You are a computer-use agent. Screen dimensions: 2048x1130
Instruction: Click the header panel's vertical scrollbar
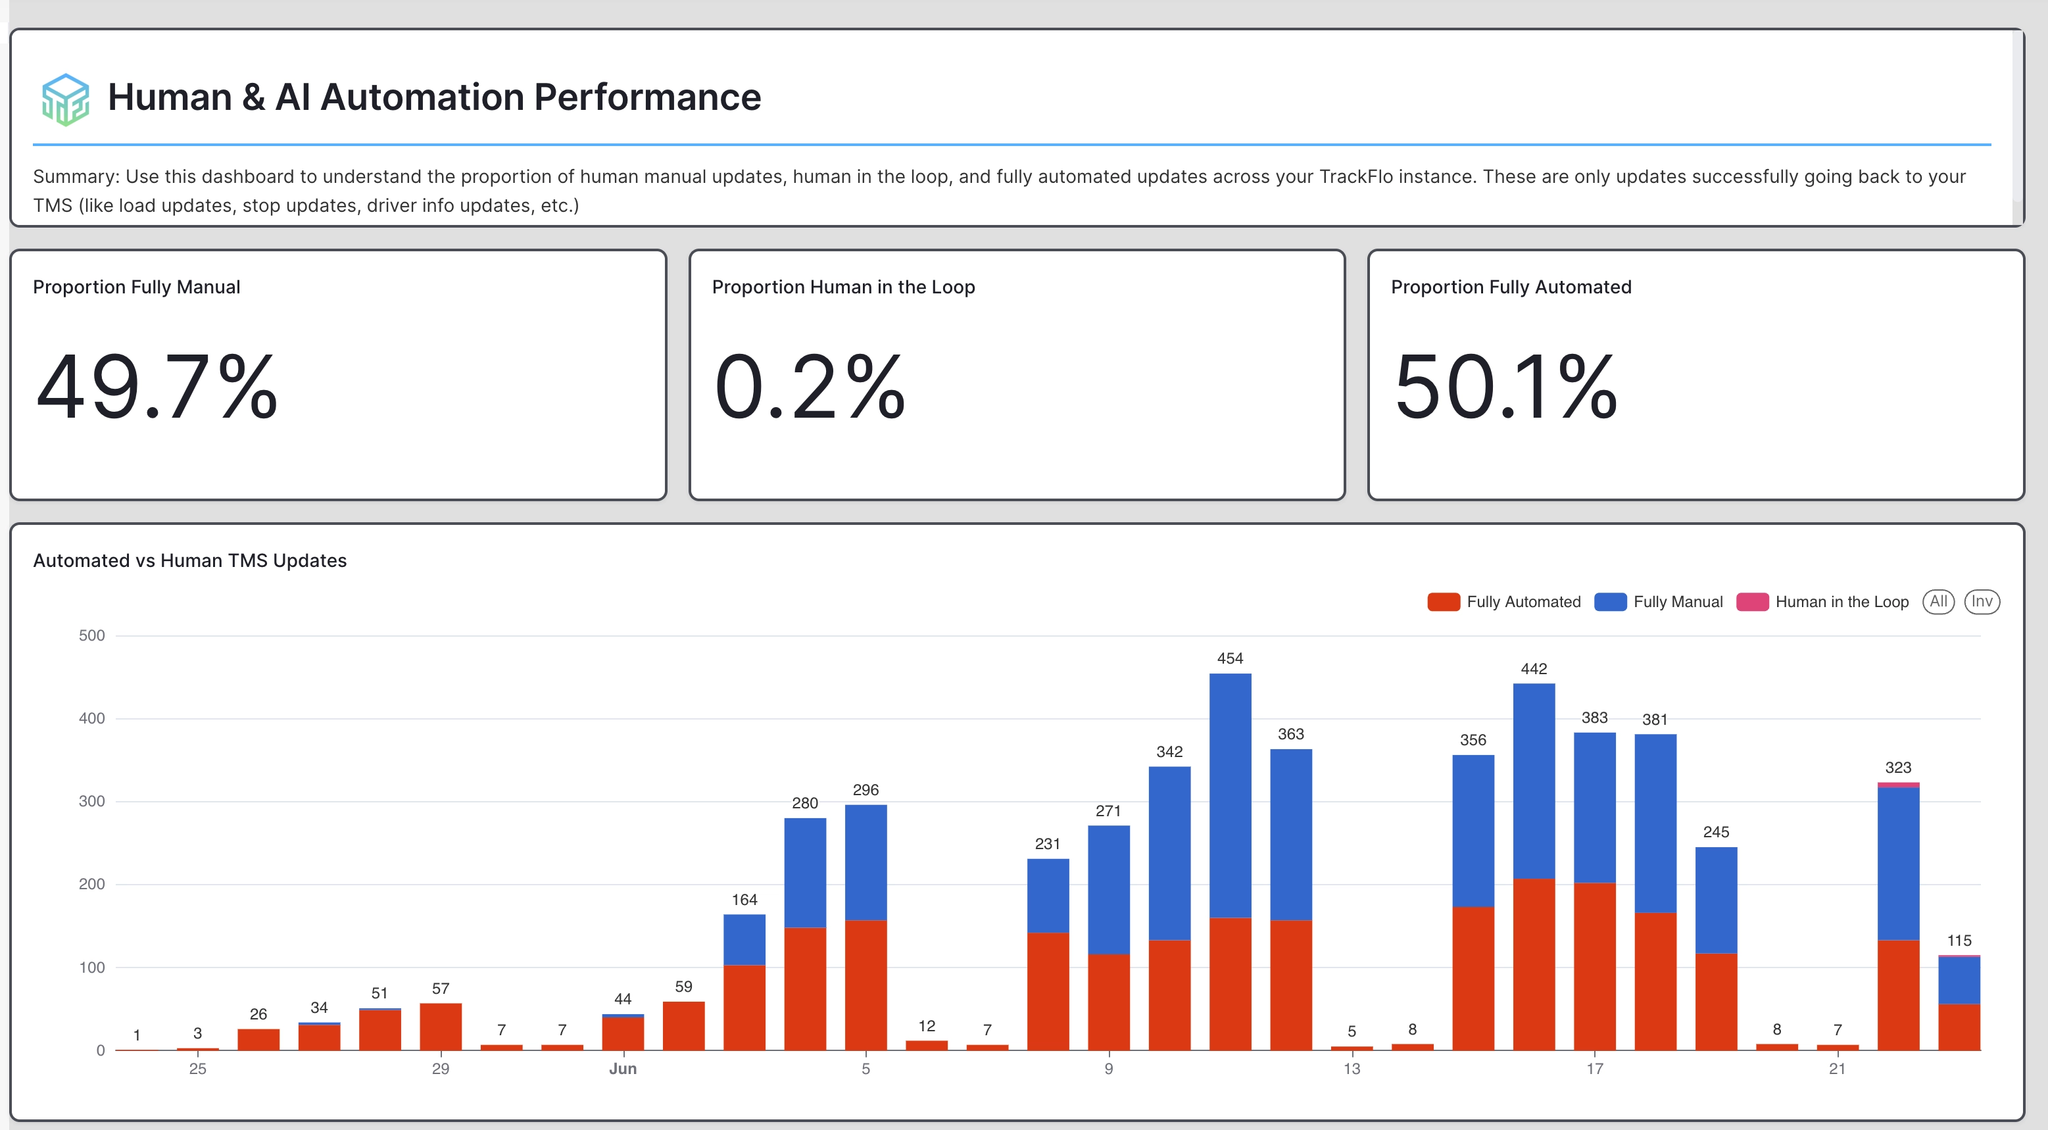click(2018, 127)
